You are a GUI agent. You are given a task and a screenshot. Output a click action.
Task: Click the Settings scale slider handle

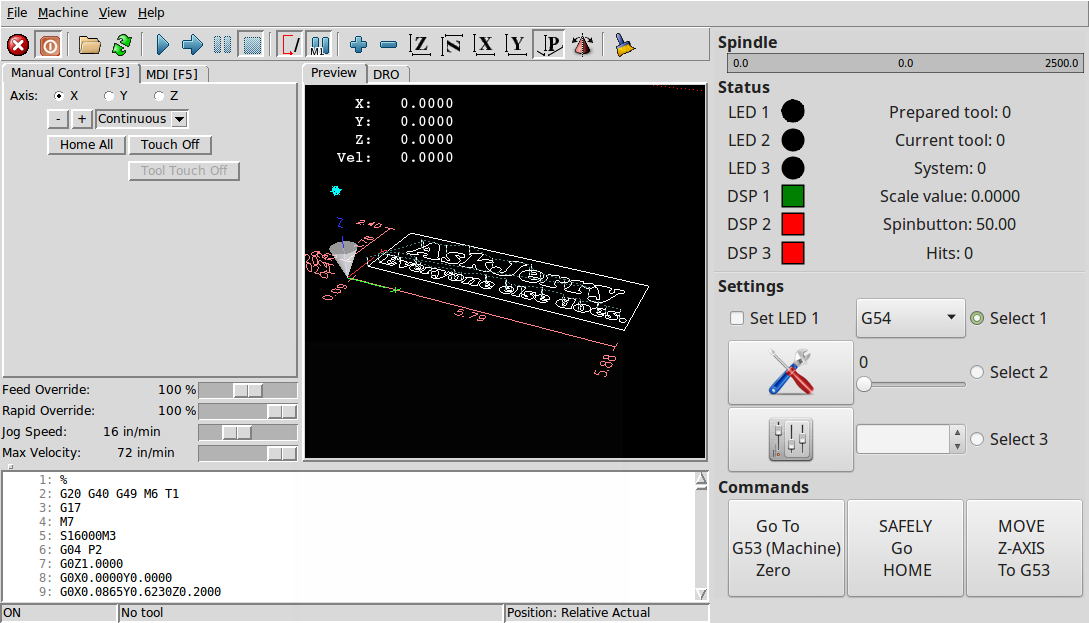864,384
